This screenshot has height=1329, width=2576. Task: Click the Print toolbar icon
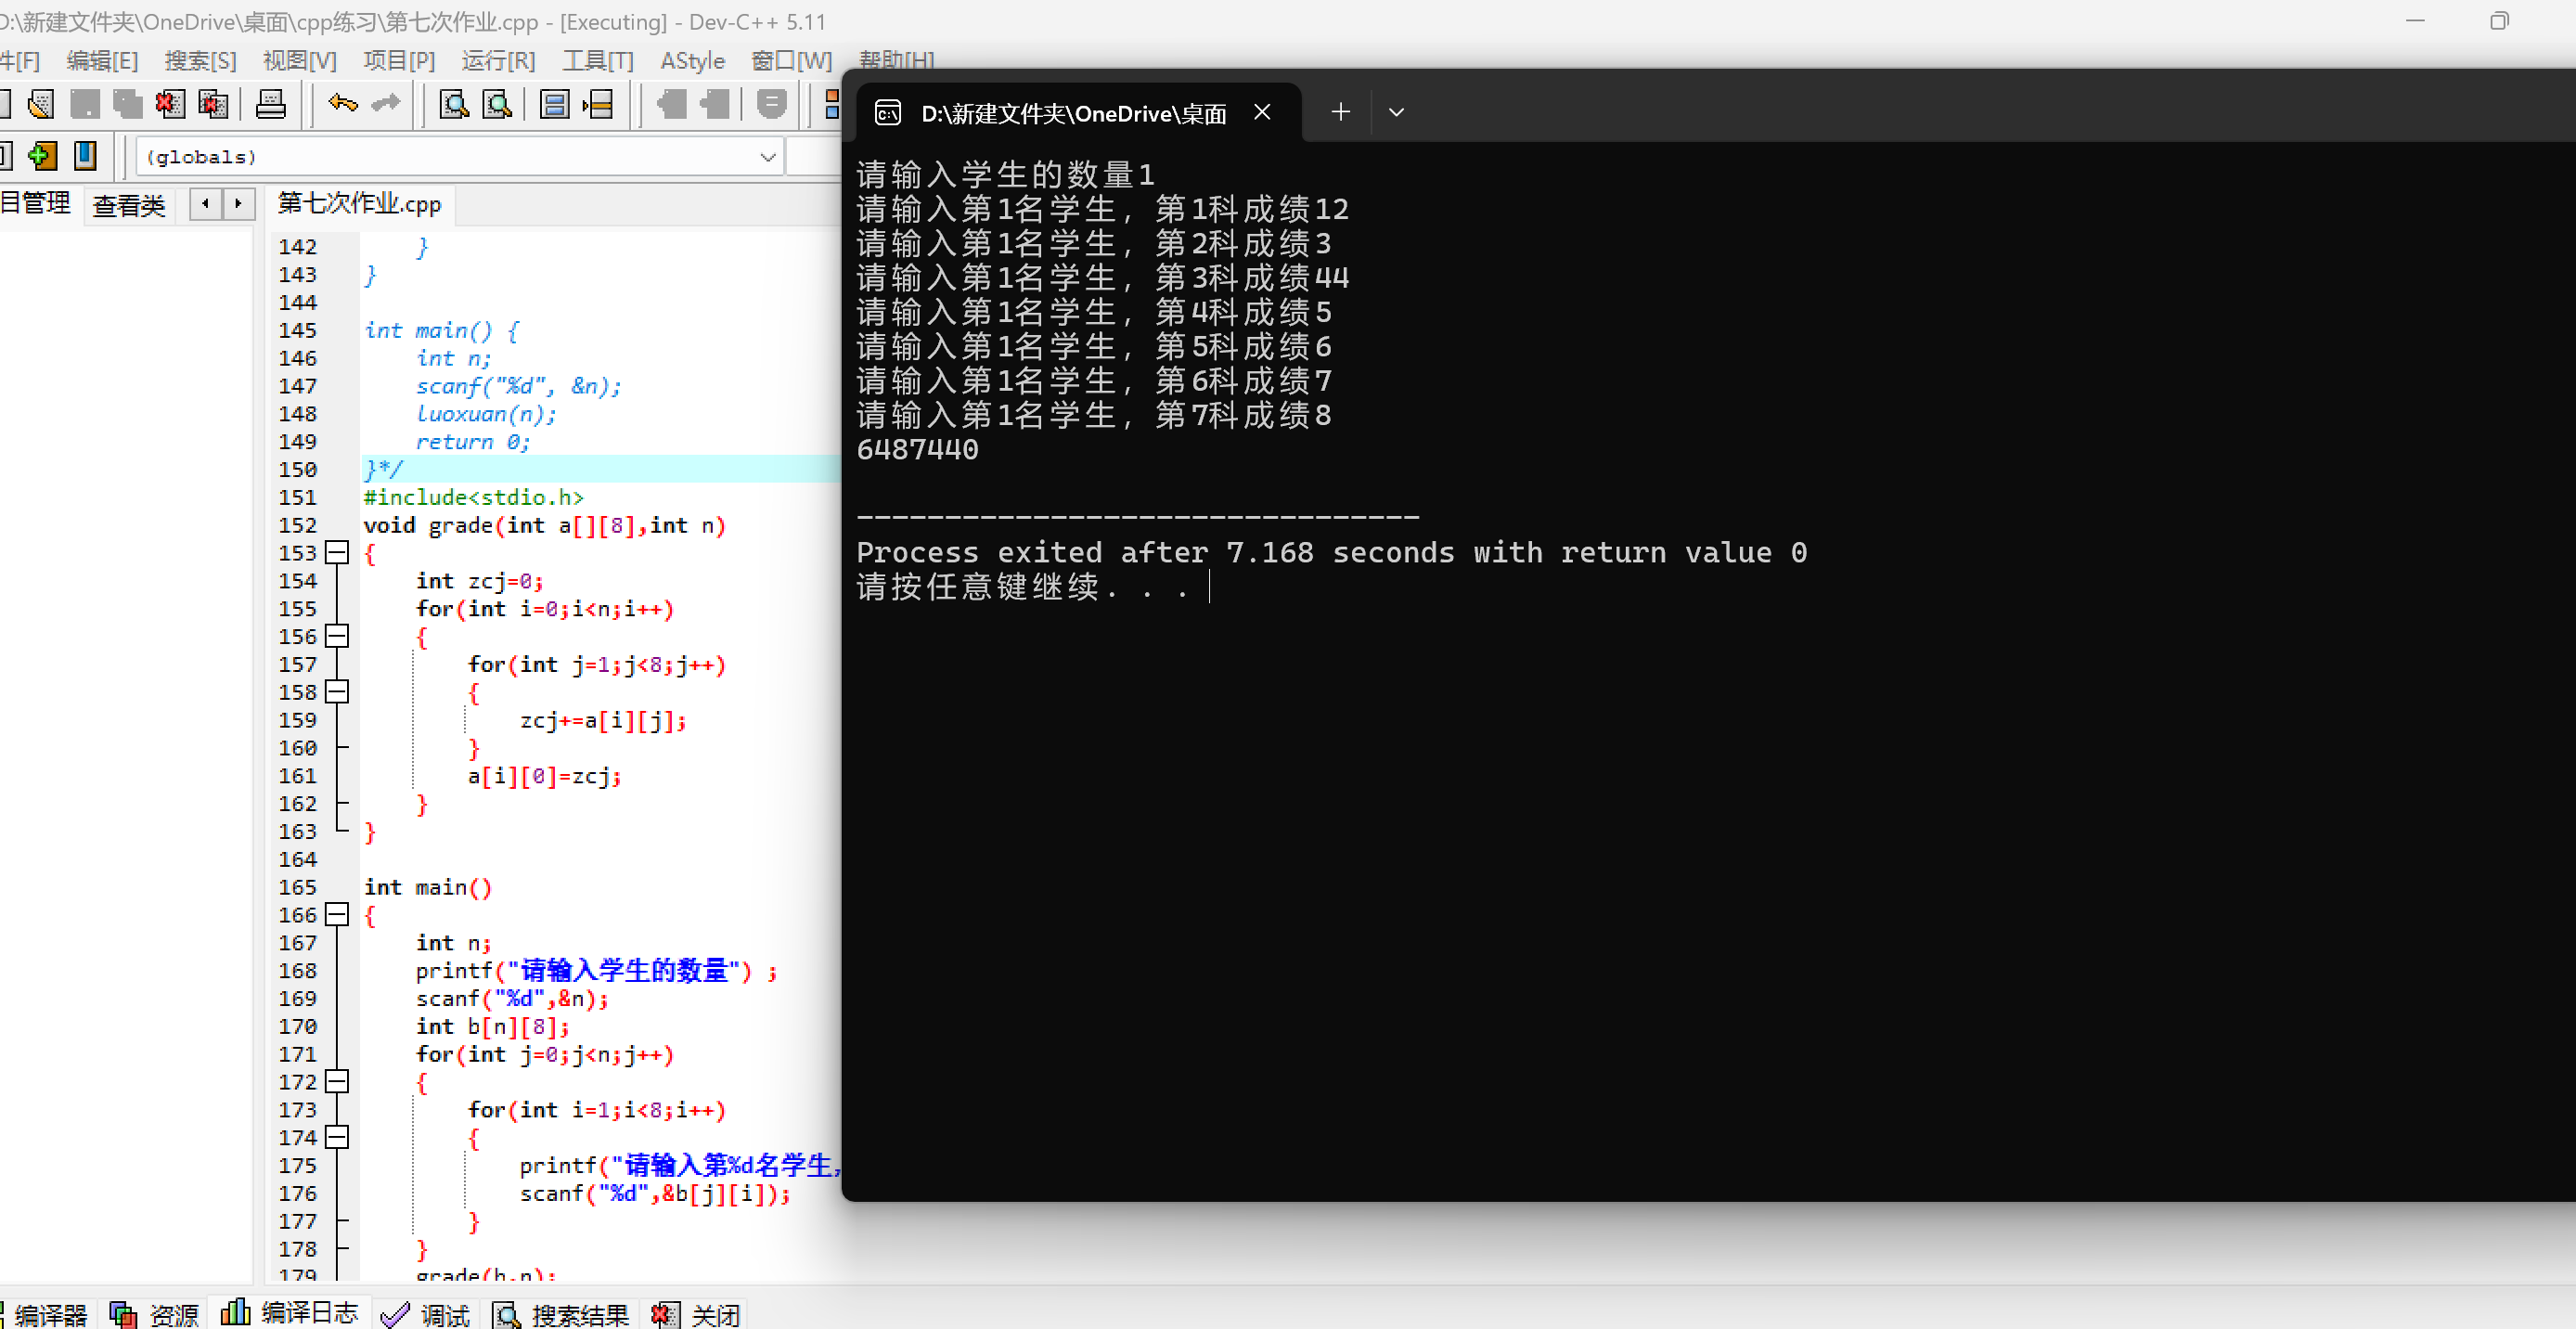pyautogui.click(x=270, y=104)
